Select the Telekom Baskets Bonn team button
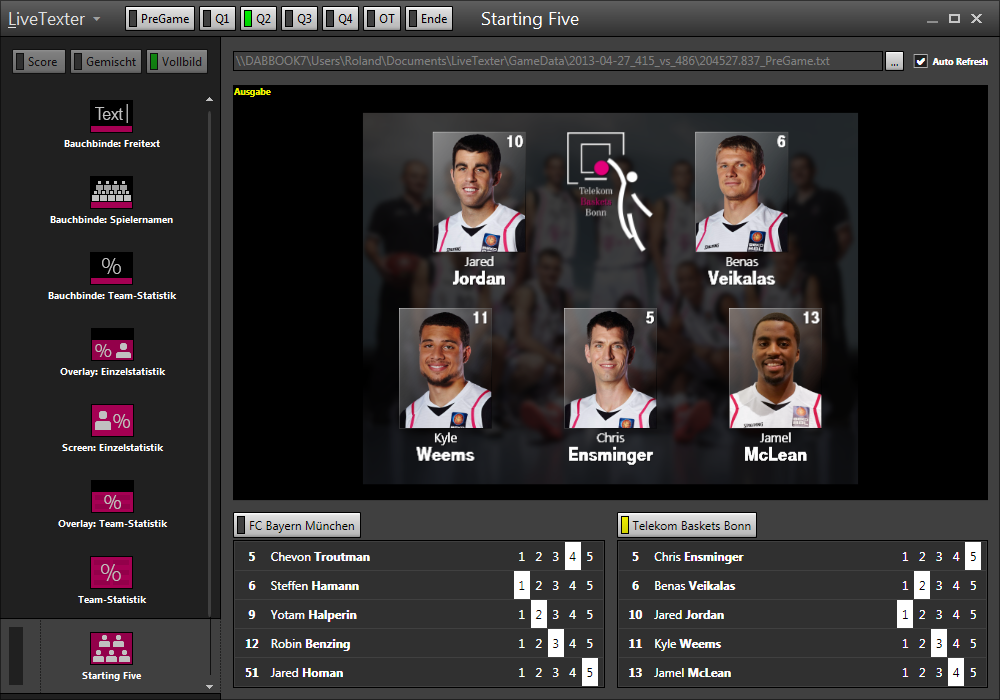This screenshot has height=700, width=1000. [686, 525]
